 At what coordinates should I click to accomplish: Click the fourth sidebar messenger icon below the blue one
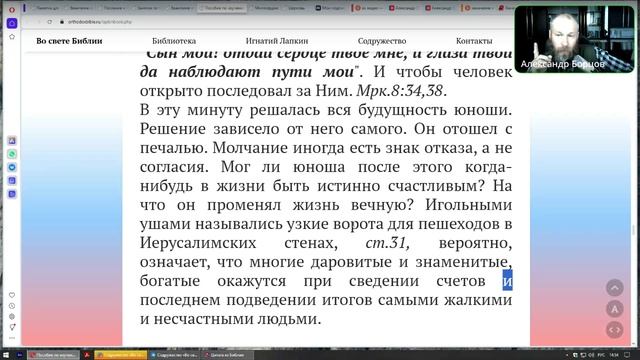click(x=12, y=180)
